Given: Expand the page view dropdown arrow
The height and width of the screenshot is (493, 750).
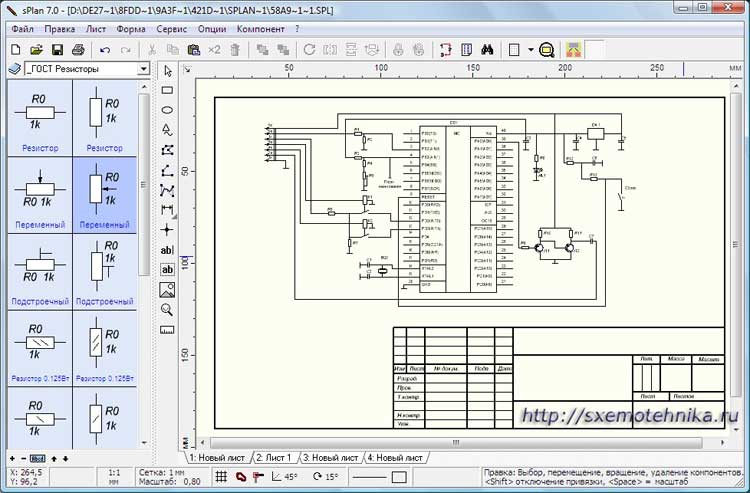Looking at the screenshot, I should pyautogui.click(x=530, y=49).
